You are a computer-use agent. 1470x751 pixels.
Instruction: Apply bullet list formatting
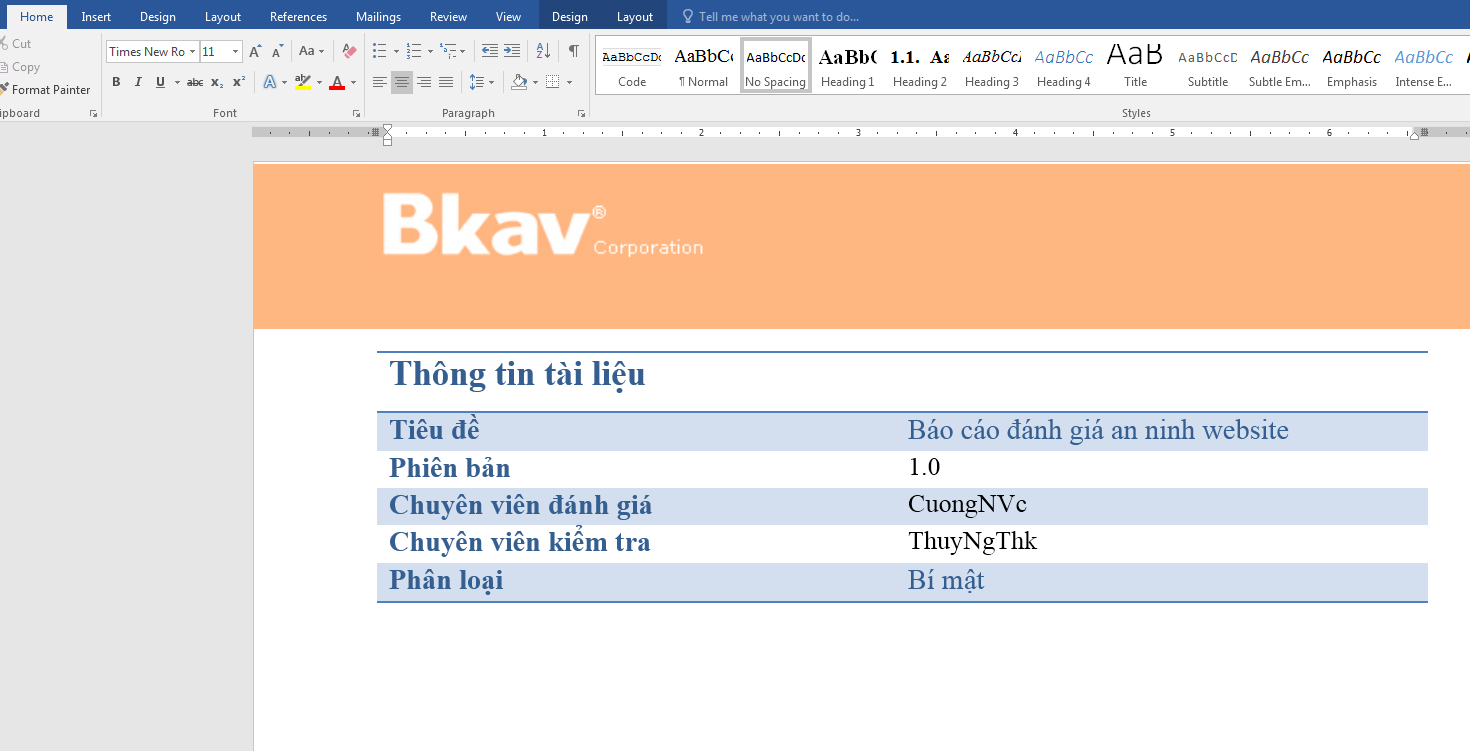(x=379, y=51)
